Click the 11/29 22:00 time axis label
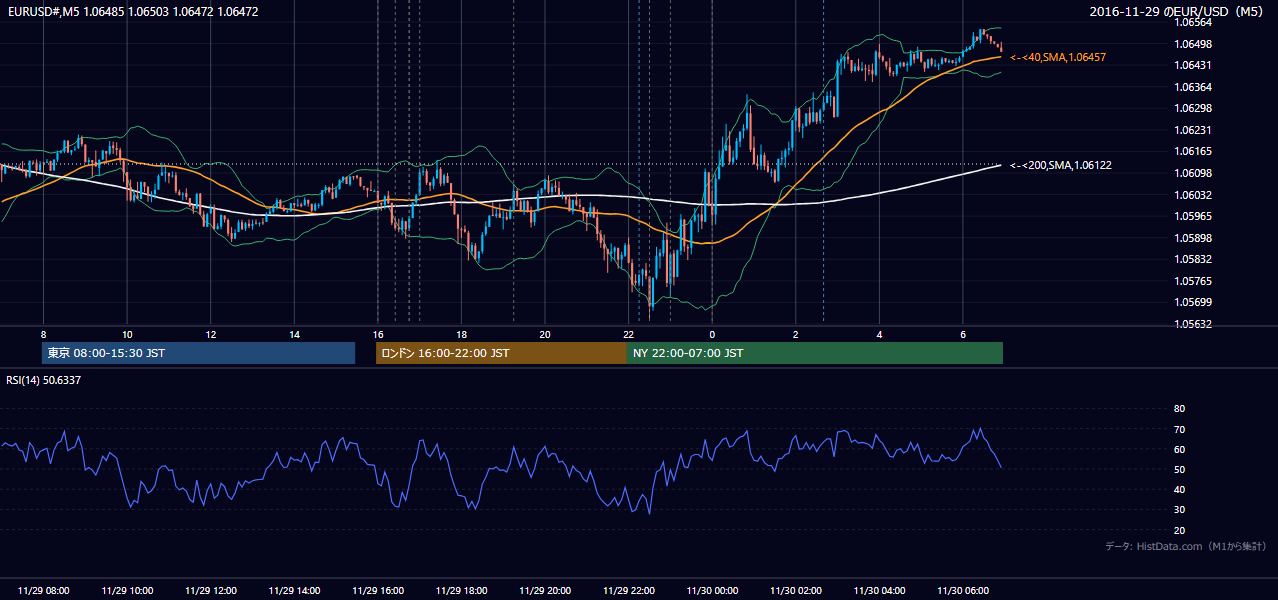 tap(629, 591)
